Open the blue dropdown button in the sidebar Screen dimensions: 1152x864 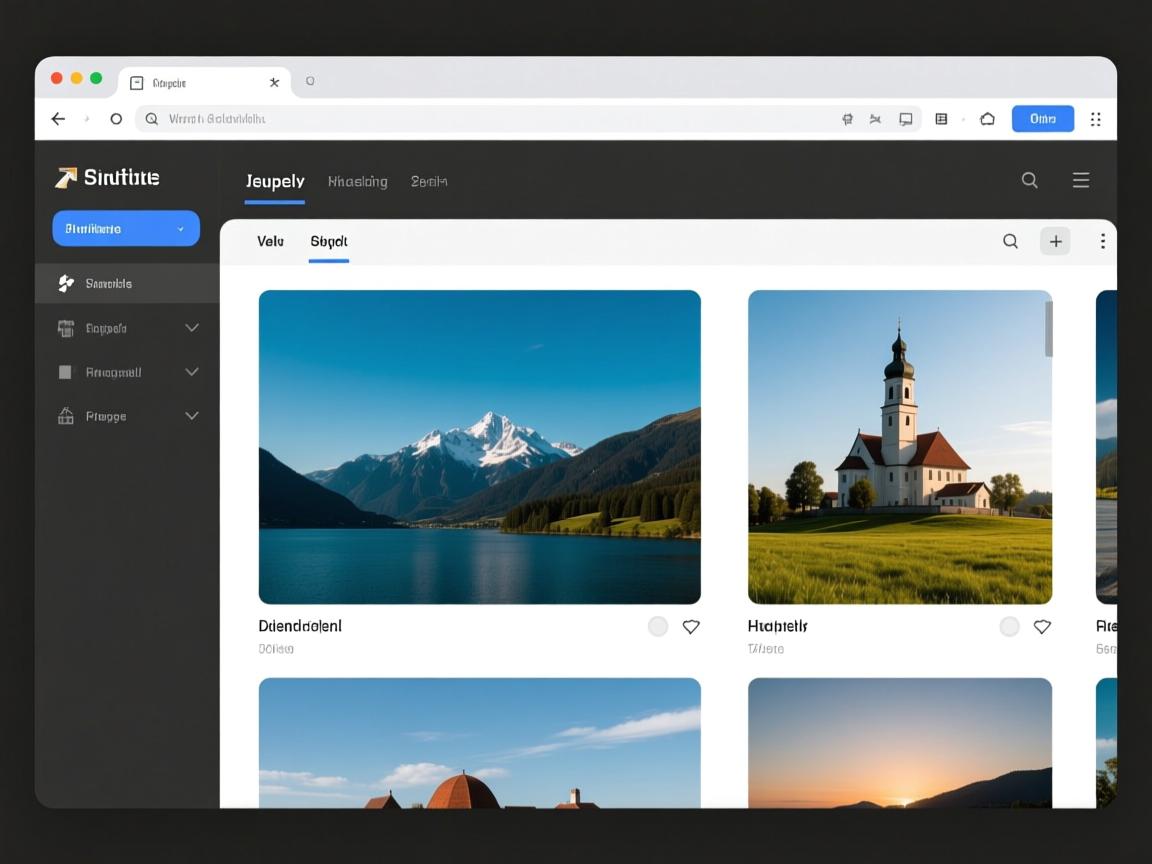tap(126, 229)
